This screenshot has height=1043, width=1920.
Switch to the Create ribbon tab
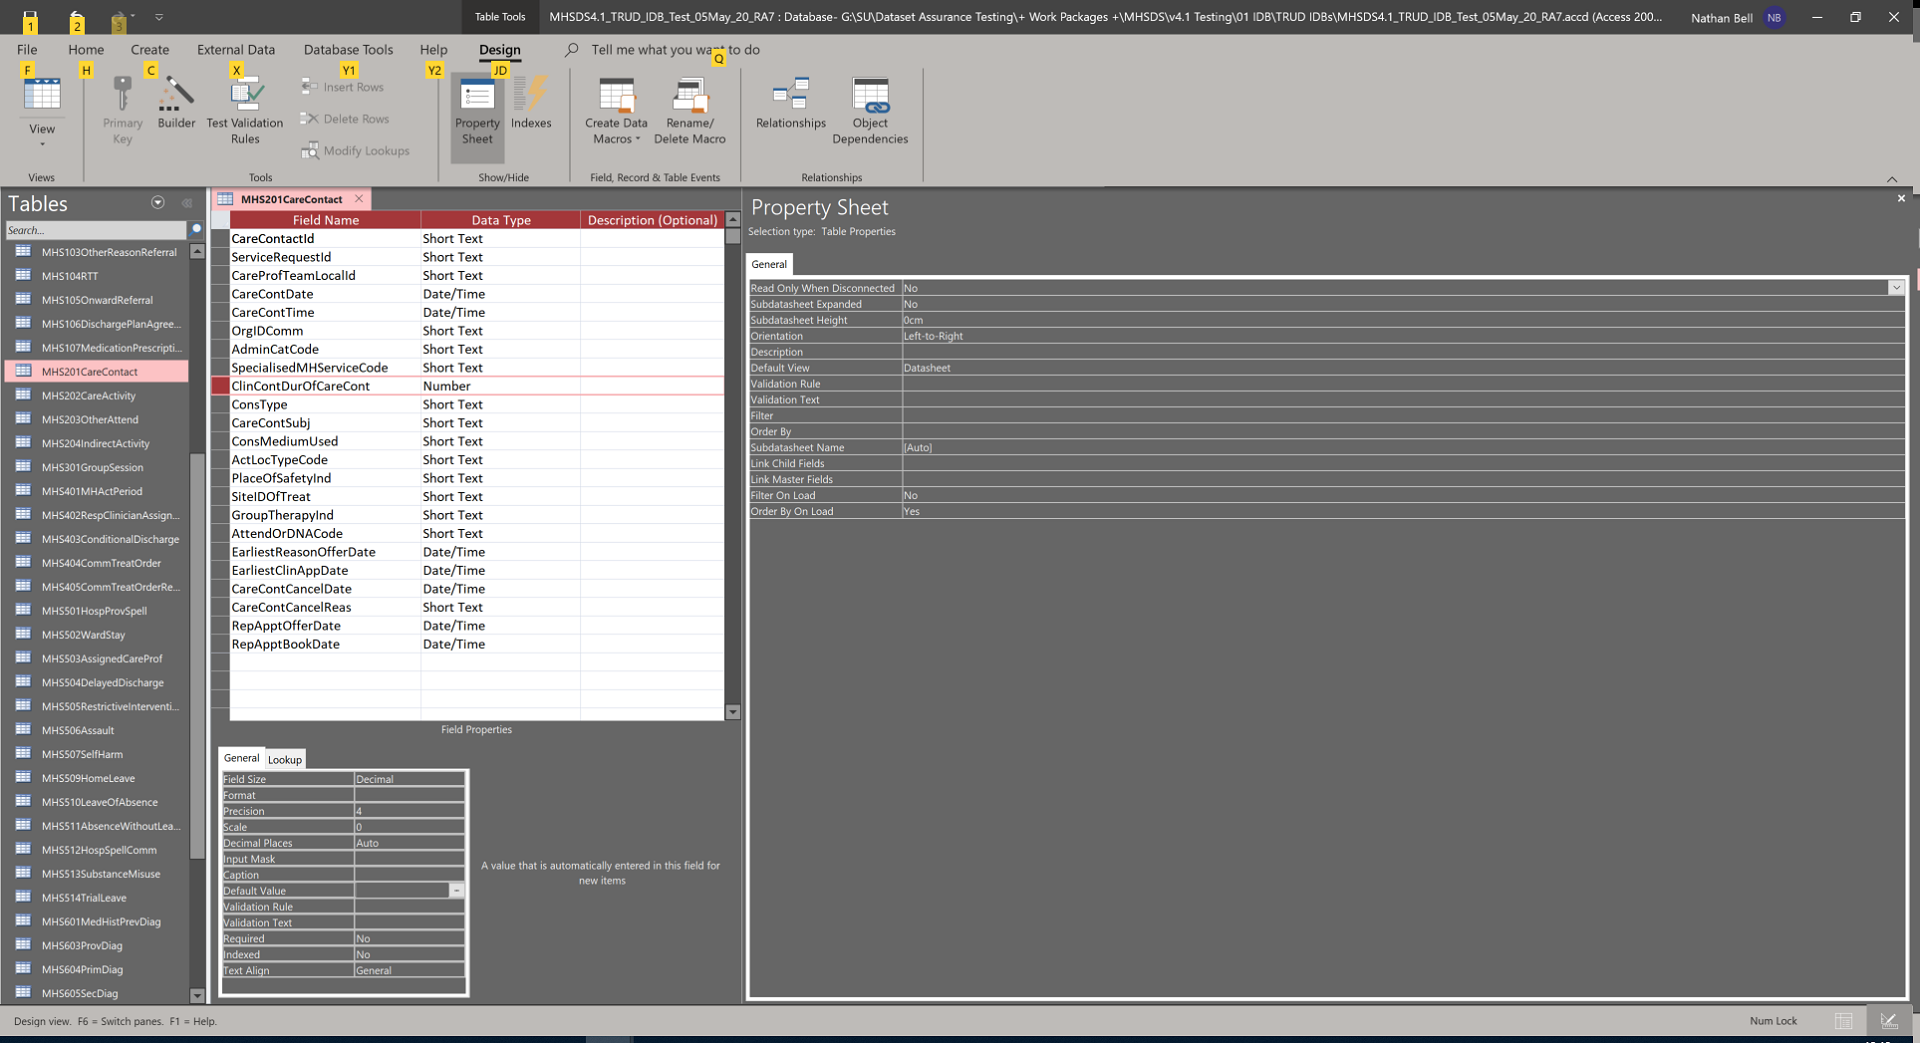[x=150, y=49]
